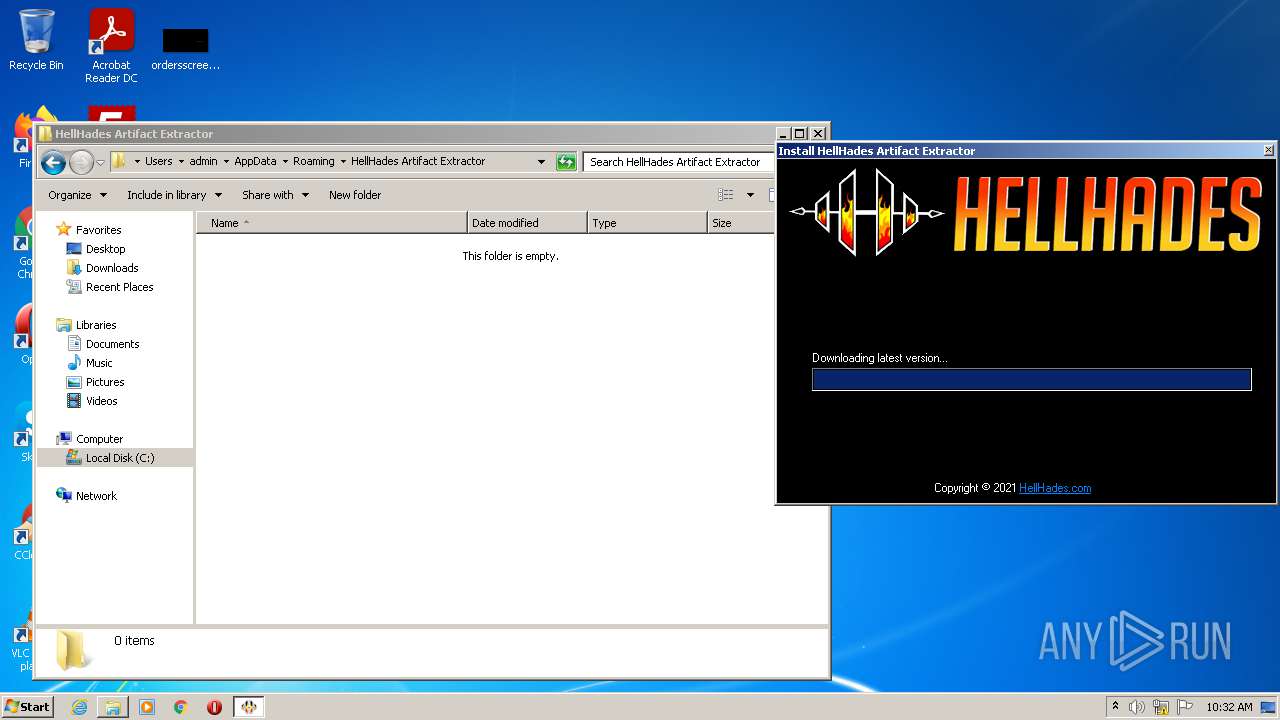Click the New folder button
The image size is (1280, 720).
coord(355,195)
